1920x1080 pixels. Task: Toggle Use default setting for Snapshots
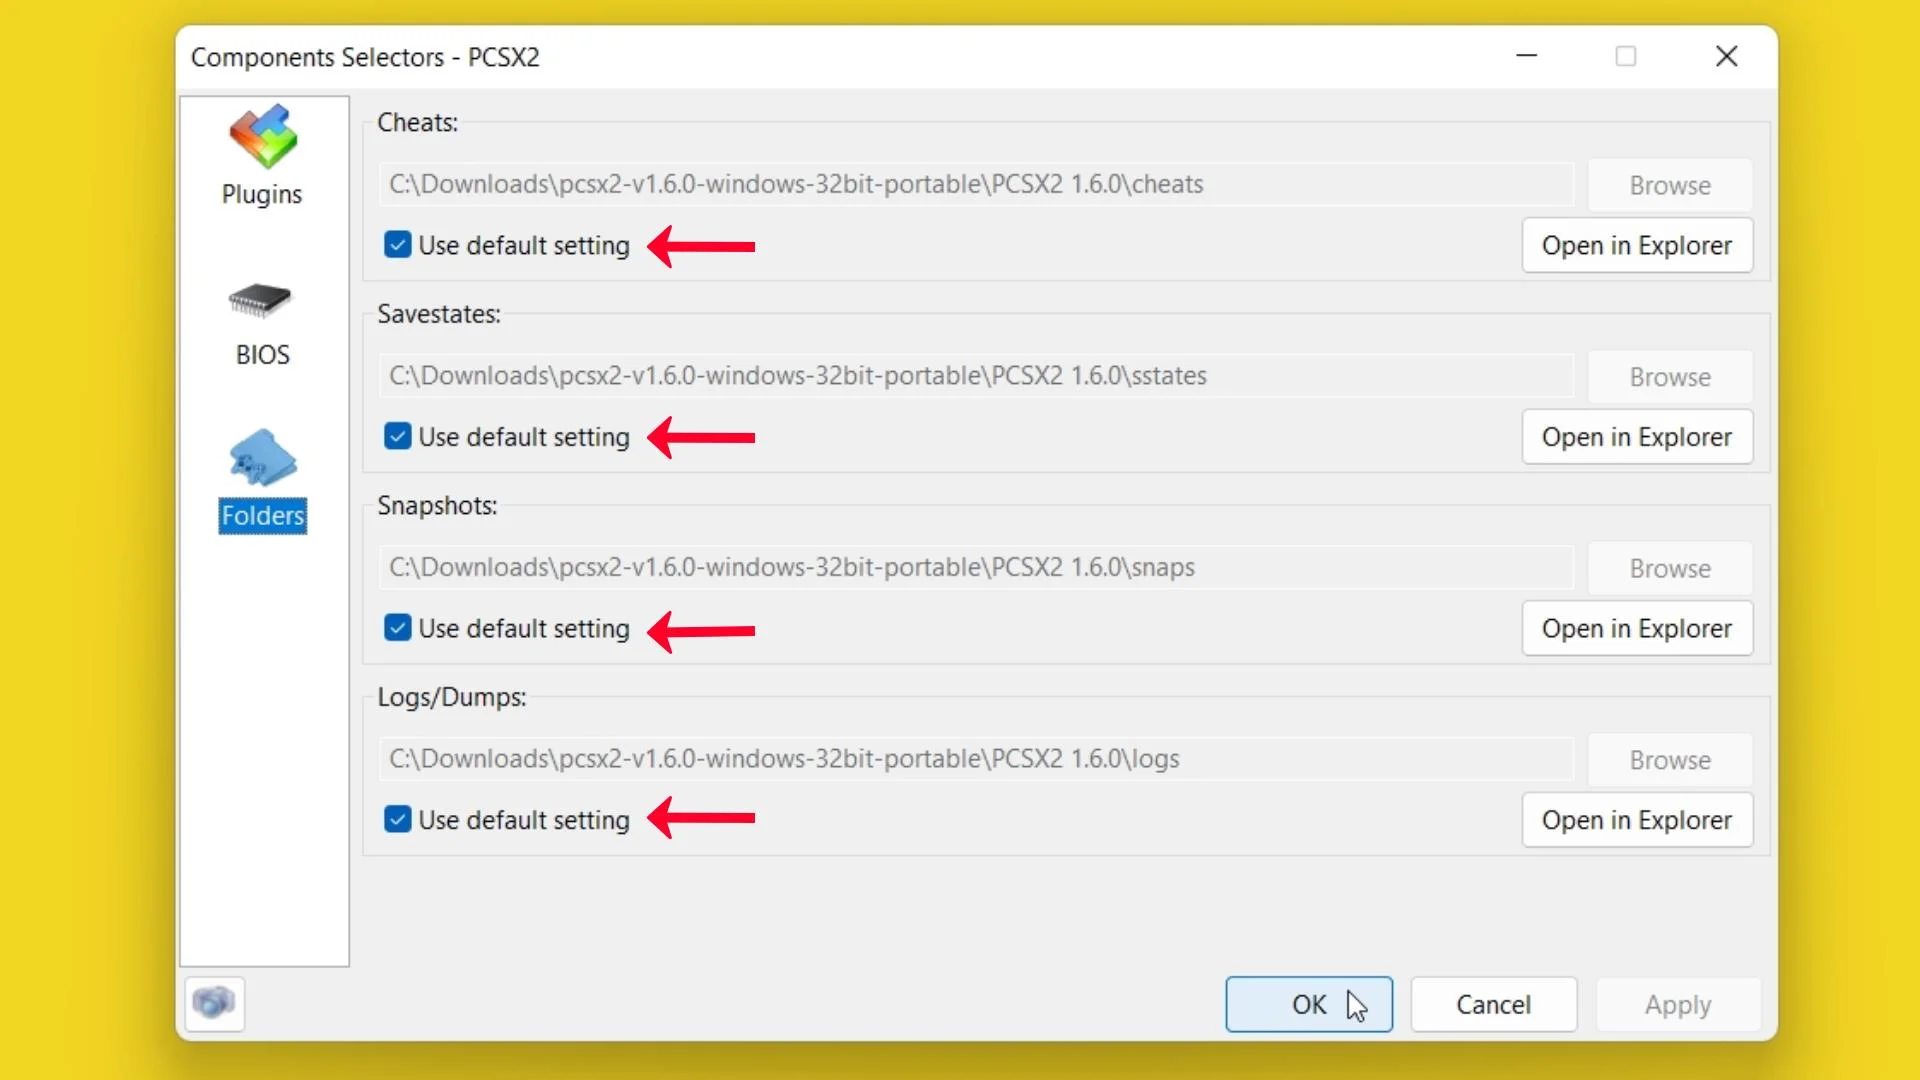(396, 628)
